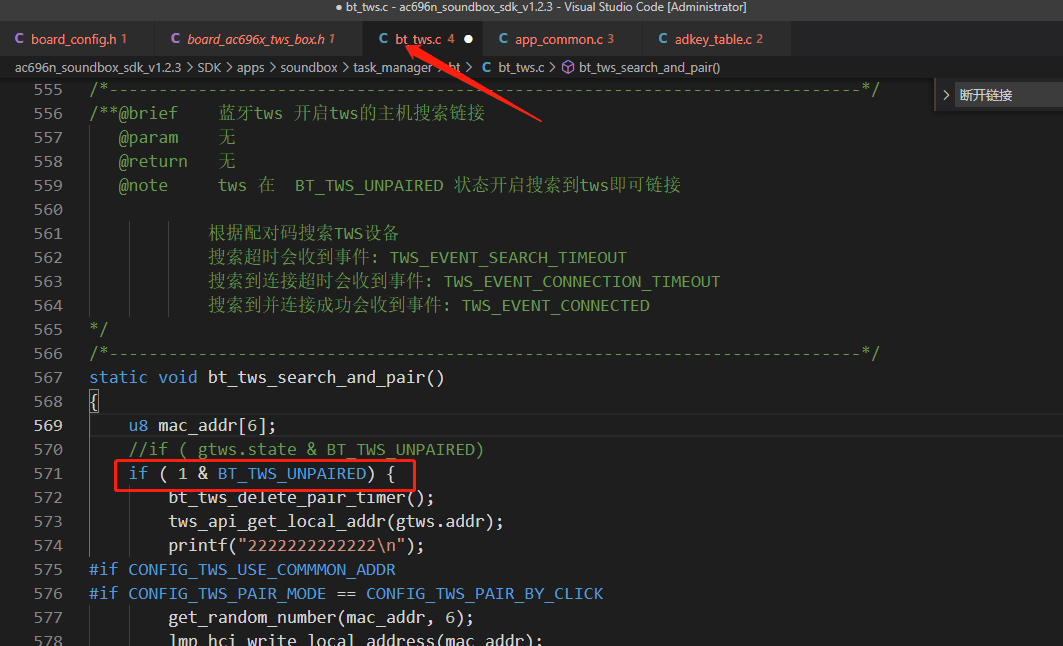Viewport: 1063px width, 646px height.
Task: Expand the 断开链接 panel chevron
Action: [x=946, y=95]
